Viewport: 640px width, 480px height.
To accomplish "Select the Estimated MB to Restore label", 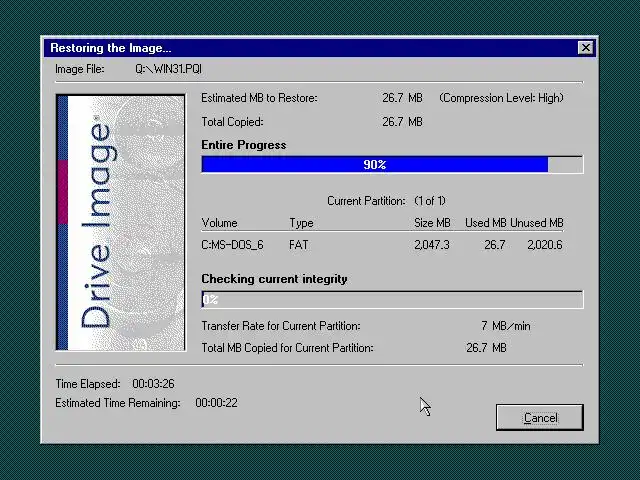I will (x=259, y=98).
